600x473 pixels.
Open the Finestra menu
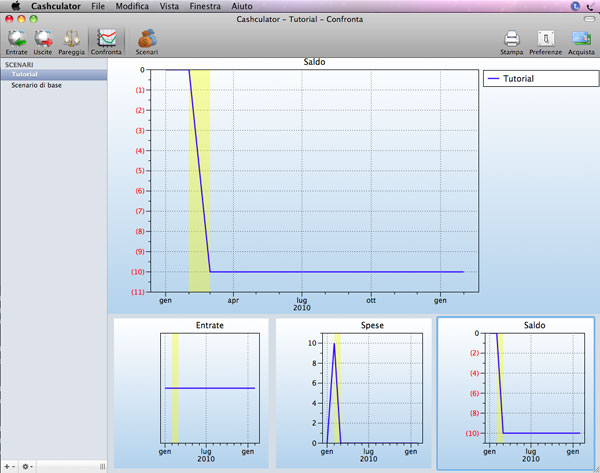pos(206,6)
